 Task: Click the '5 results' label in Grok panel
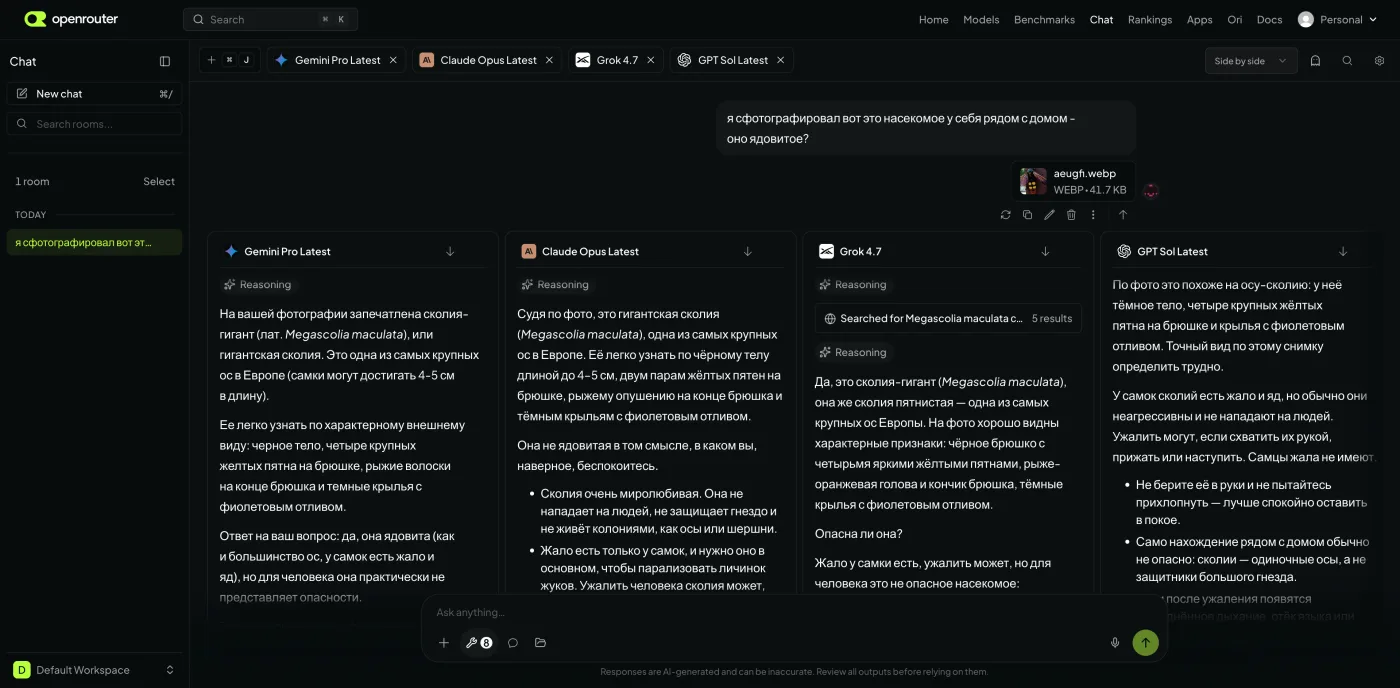(1052, 319)
